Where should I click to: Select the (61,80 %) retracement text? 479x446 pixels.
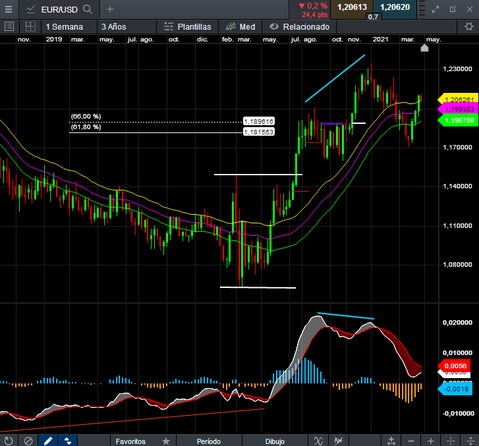tap(86, 127)
